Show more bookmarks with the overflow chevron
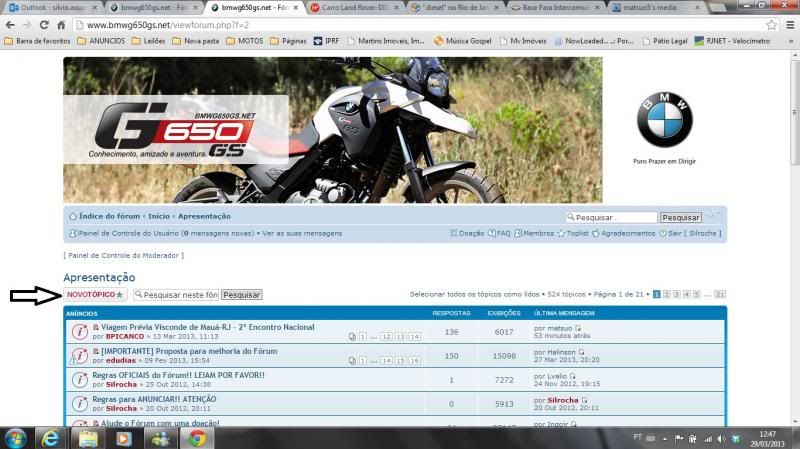This screenshot has height=449, width=800. (791, 41)
